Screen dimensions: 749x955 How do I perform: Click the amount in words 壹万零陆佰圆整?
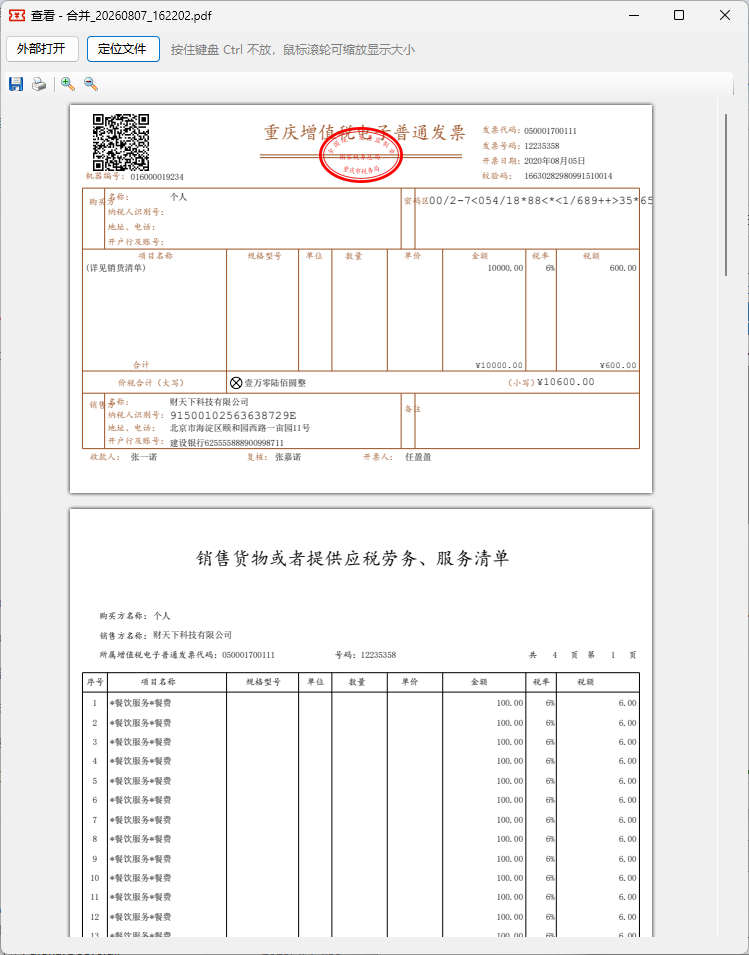[x=275, y=383]
